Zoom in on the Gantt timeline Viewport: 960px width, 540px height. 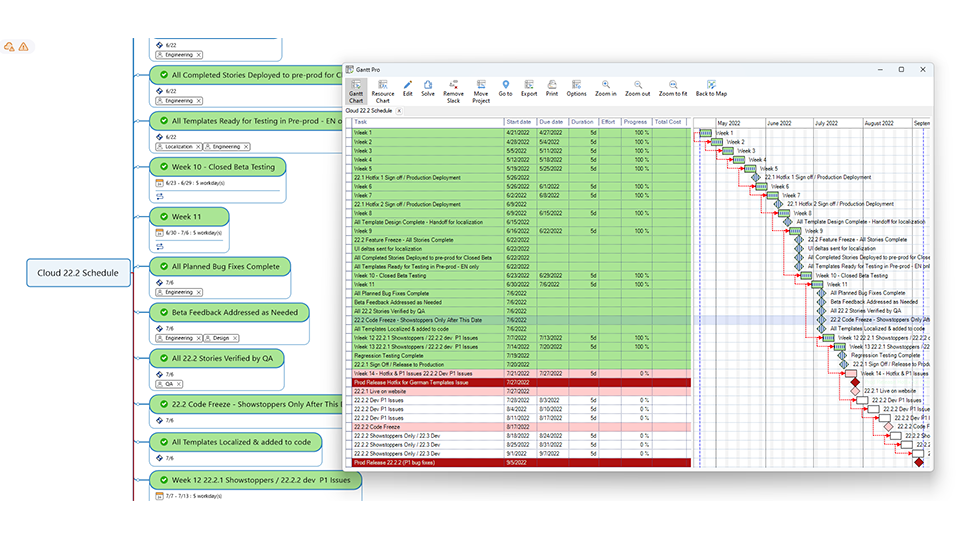pos(606,88)
